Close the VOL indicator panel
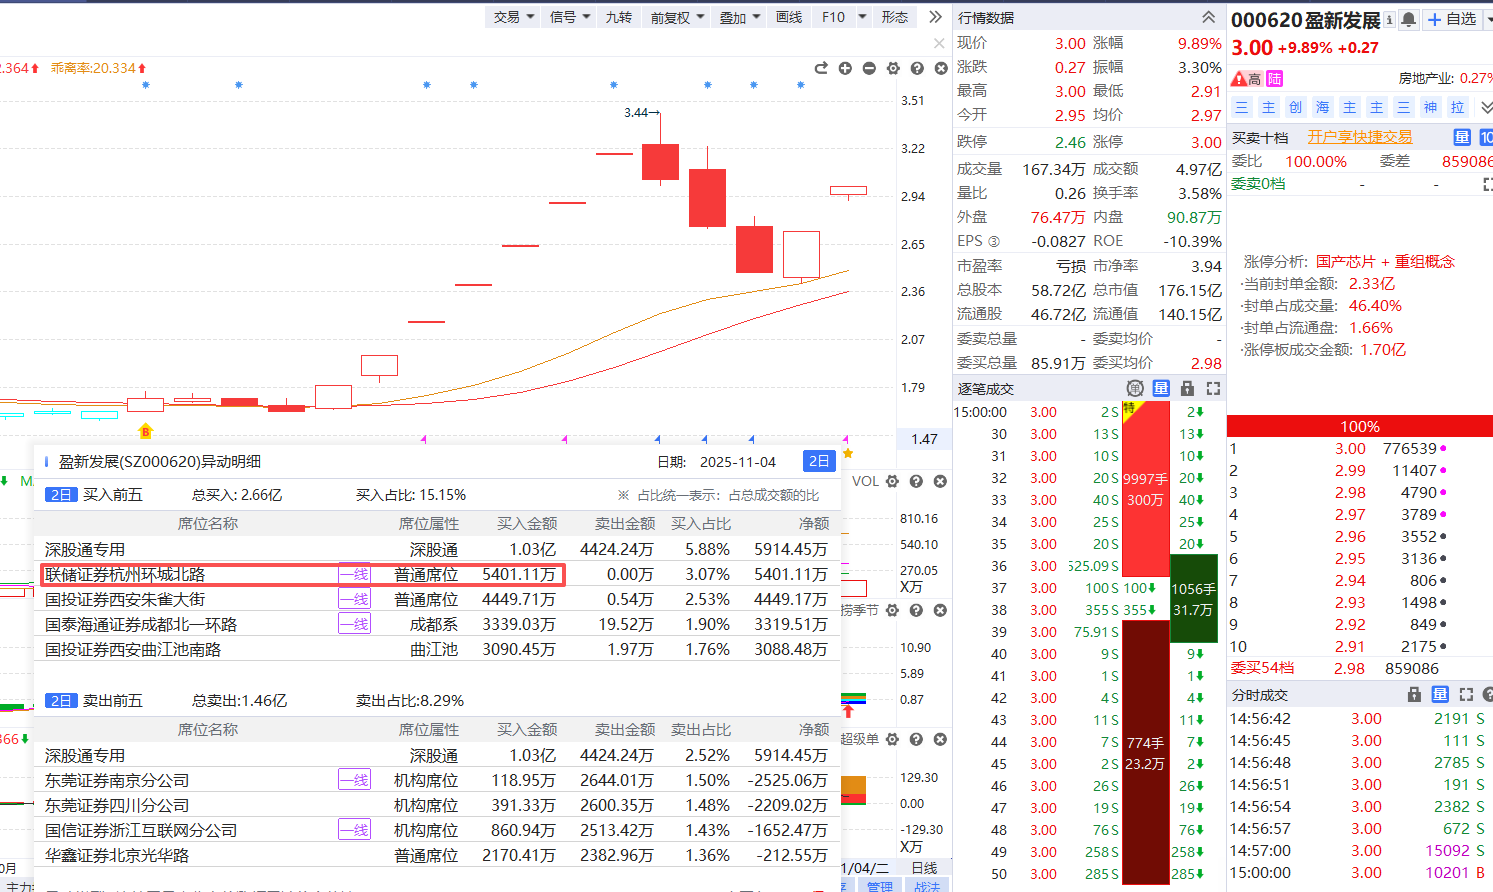The height and width of the screenshot is (892, 1493). (x=940, y=481)
